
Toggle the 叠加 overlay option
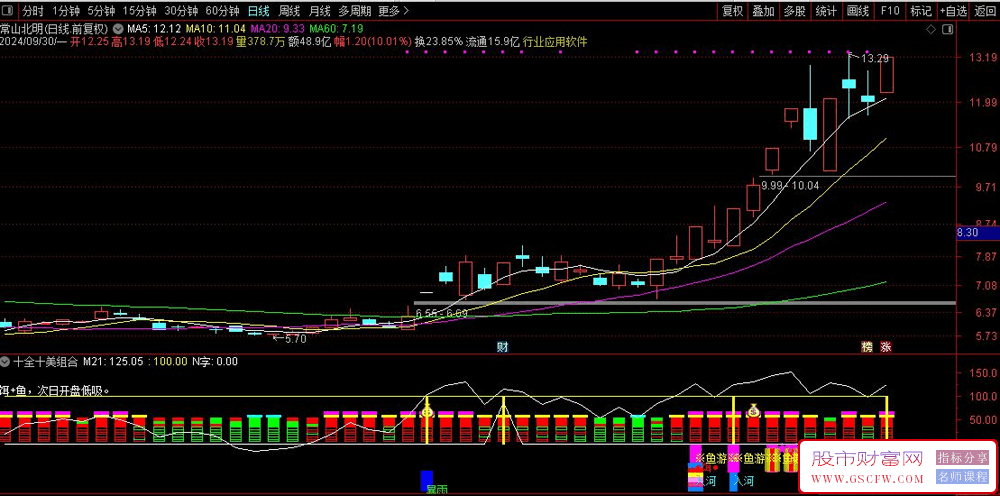point(763,11)
